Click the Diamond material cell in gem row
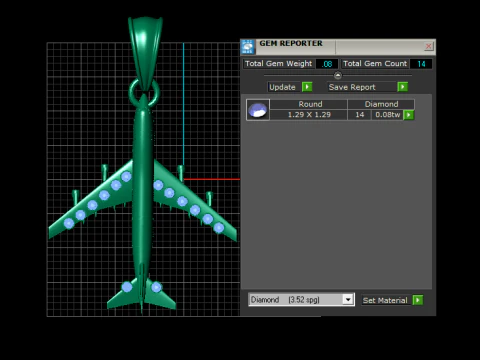The height and width of the screenshot is (360, 480). click(381, 104)
